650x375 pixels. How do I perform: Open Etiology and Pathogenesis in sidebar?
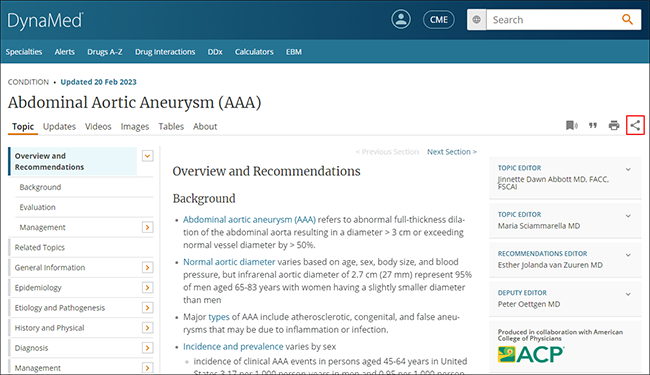(60, 308)
